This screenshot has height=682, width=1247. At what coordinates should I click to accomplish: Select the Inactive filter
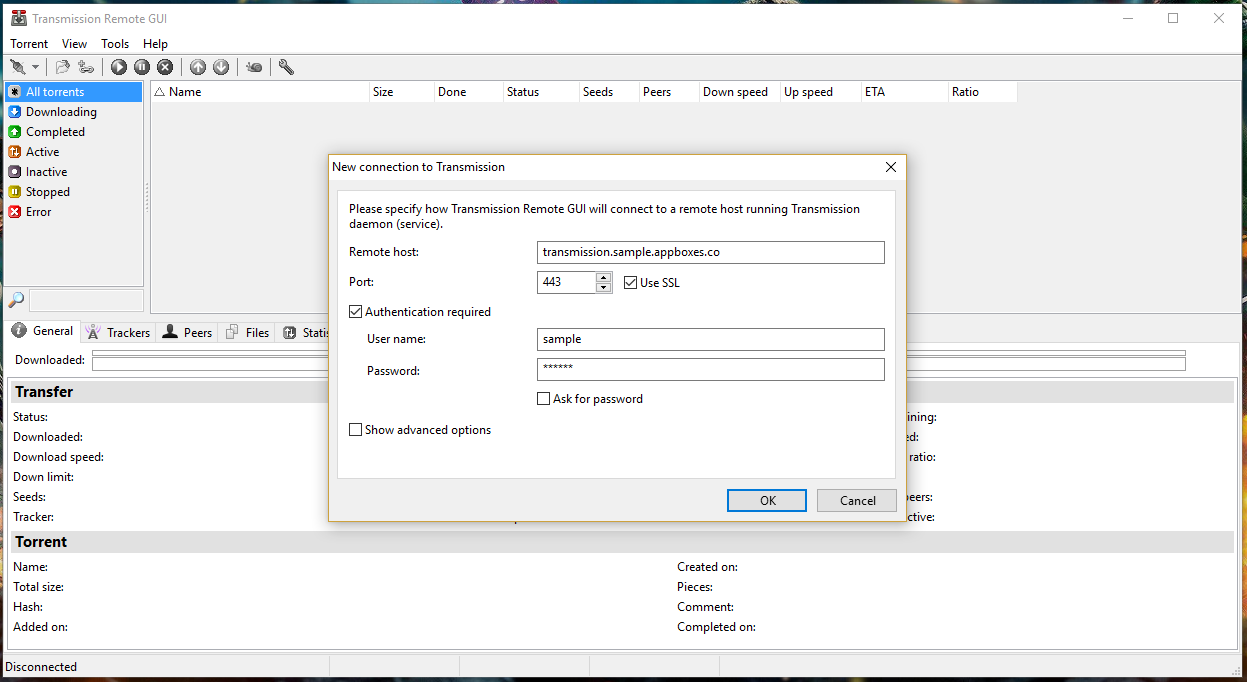point(74,172)
